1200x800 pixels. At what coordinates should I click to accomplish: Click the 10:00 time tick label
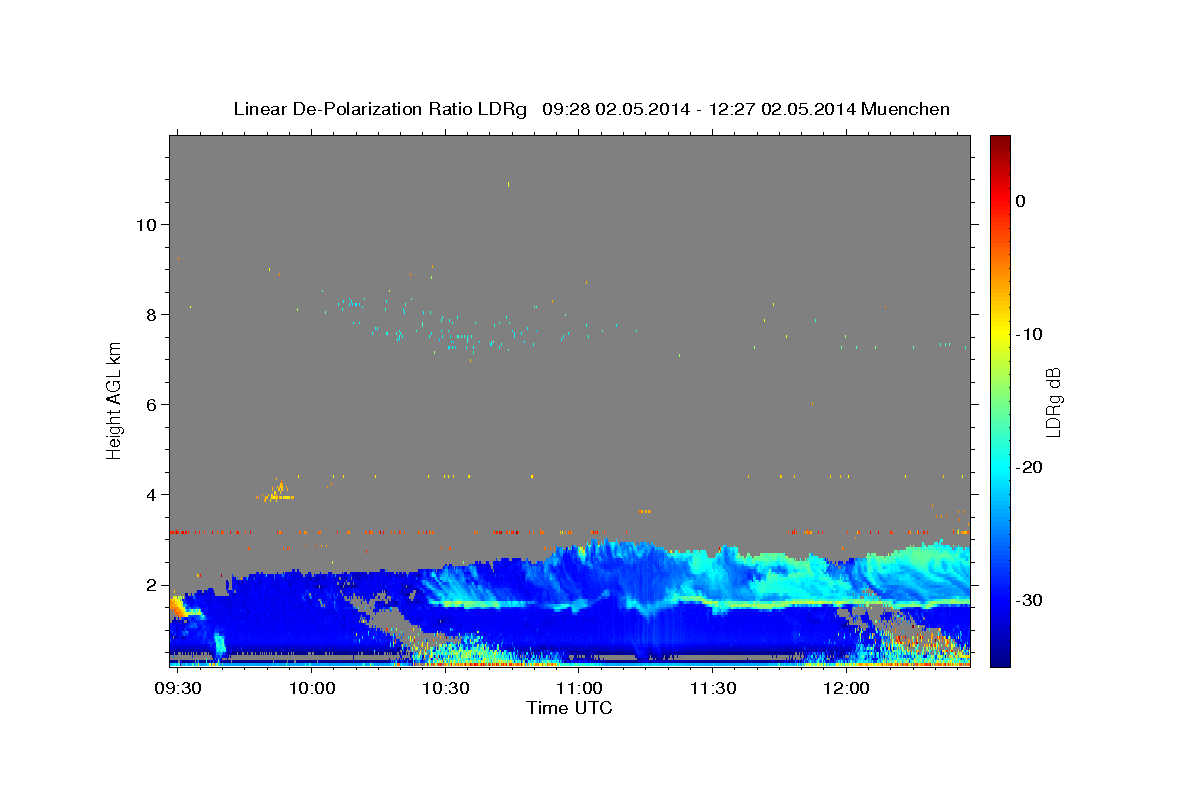(x=312, y=689)
